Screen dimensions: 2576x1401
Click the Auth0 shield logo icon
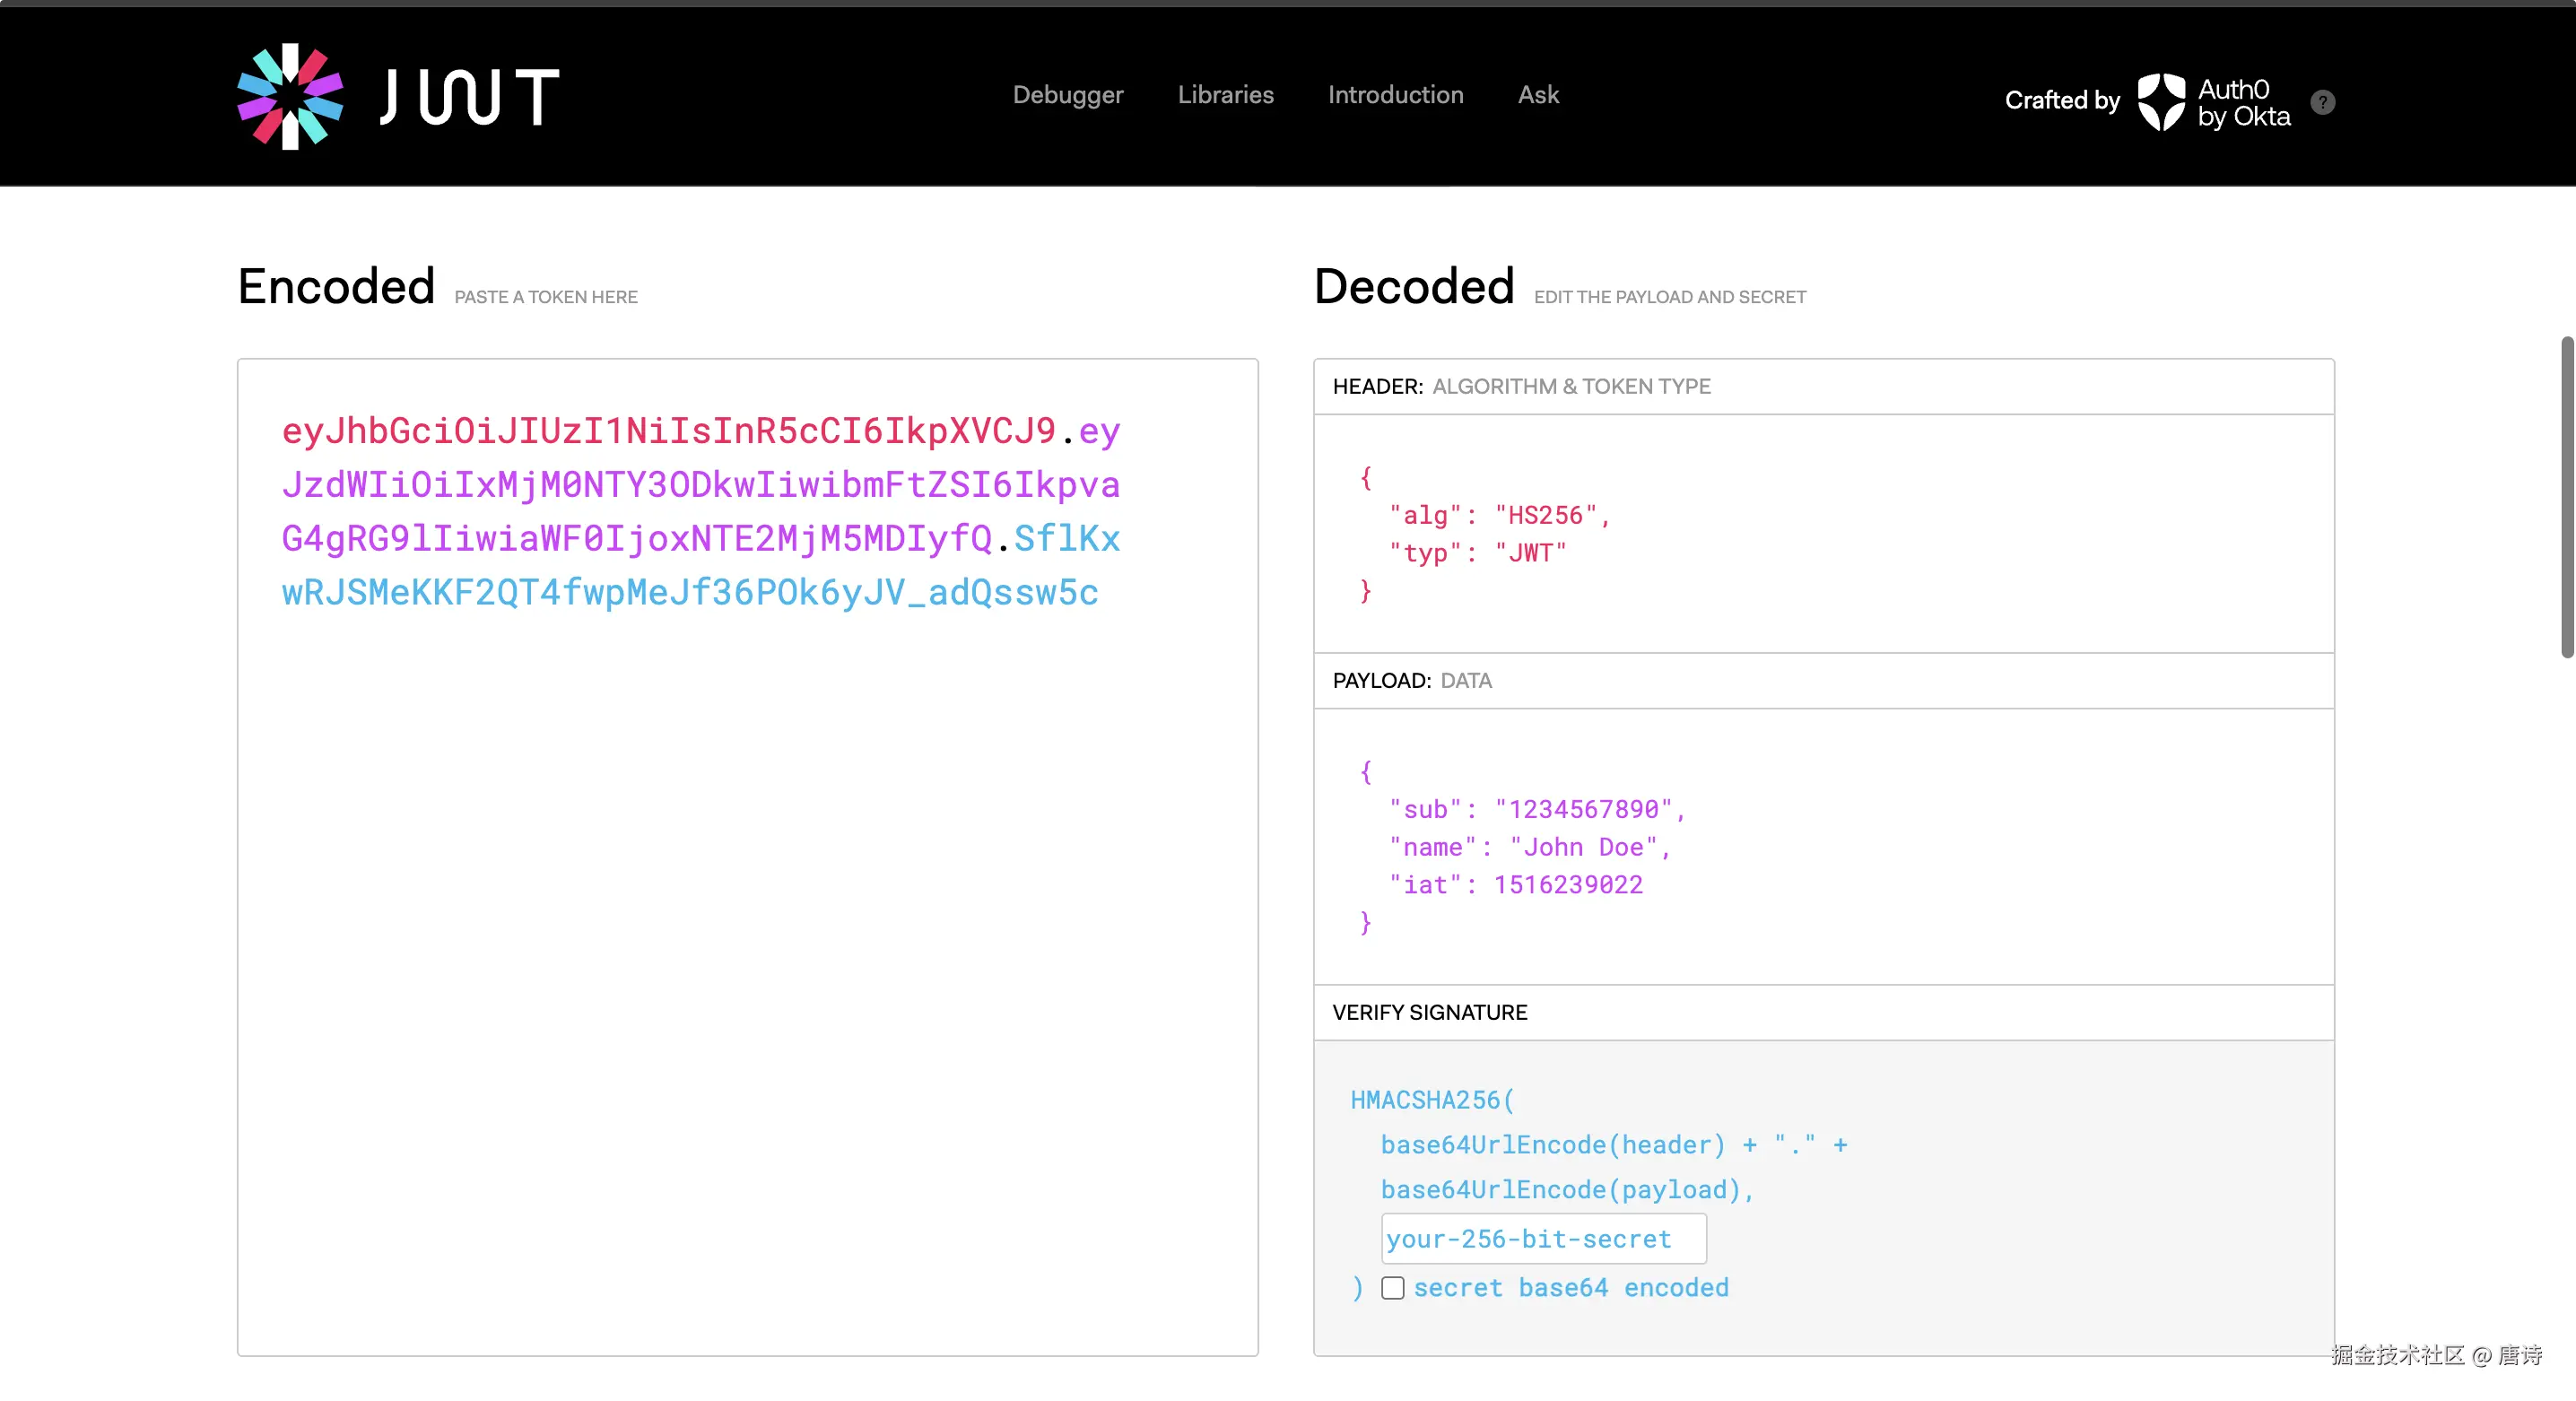tap(2161, 102)
